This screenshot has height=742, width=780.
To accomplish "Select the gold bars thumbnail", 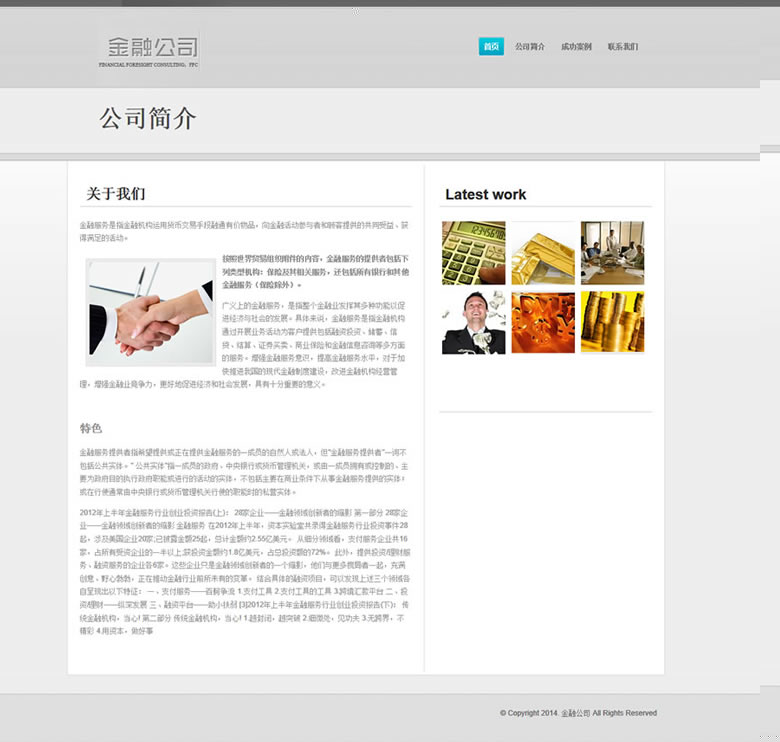I will [x=543, y=253].
